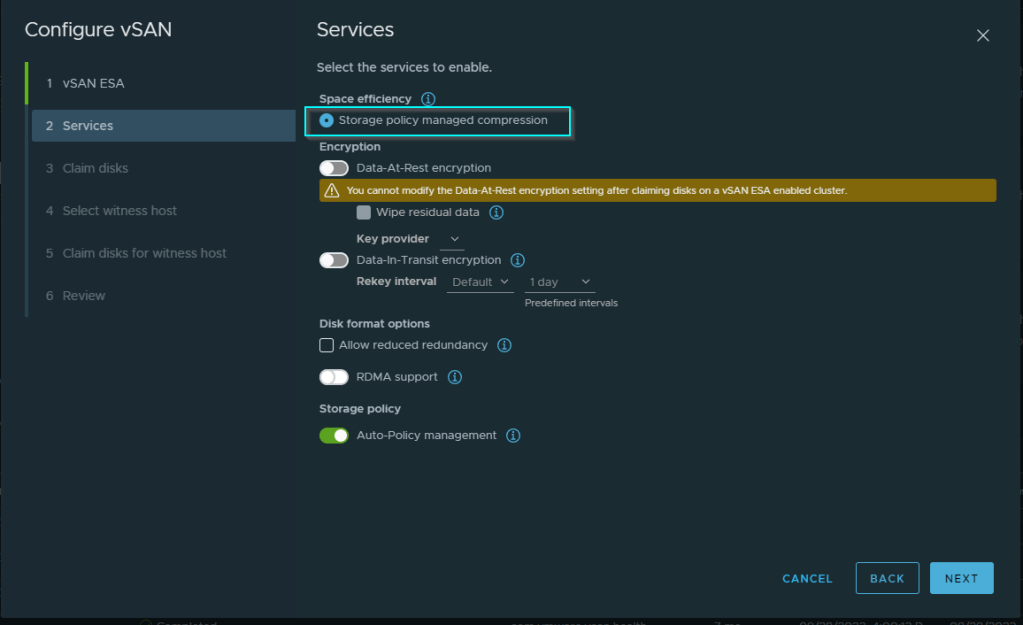Disable Auto-Policy management toggle
1023x625 pixels.
click(334, 436)
